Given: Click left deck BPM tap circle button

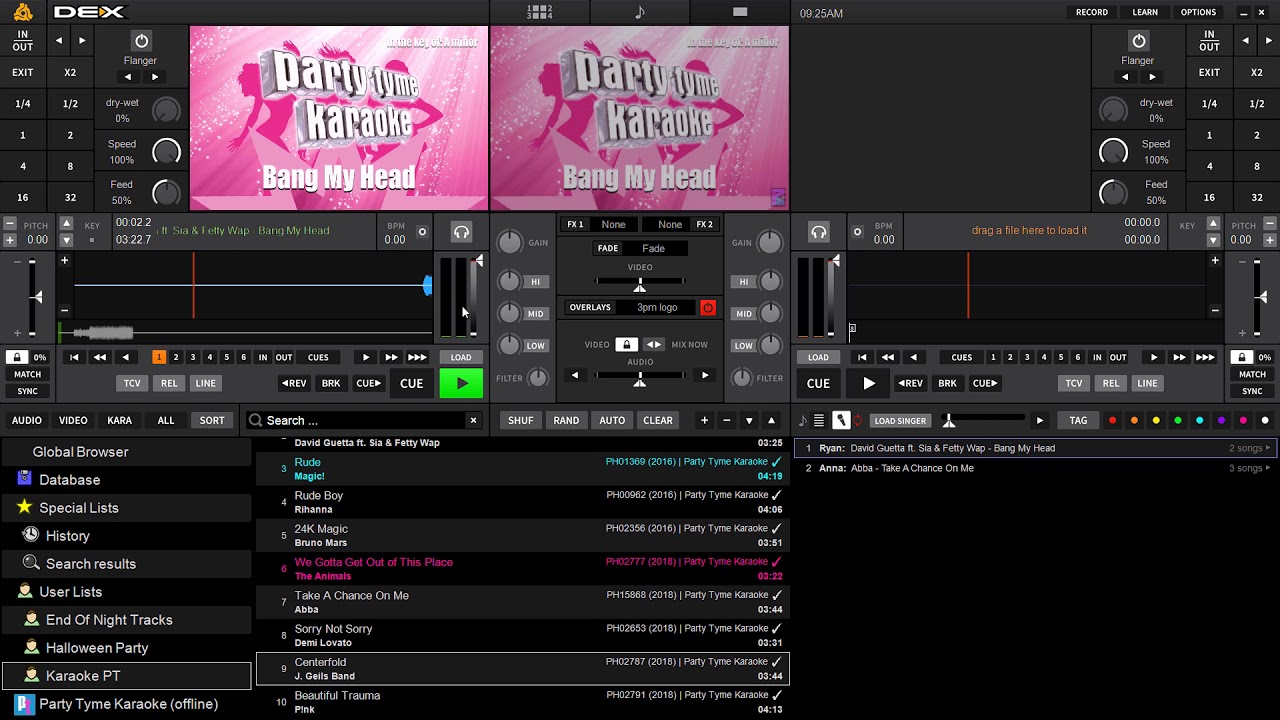Looking at the screenshot, I should click(x=422, y=232).
